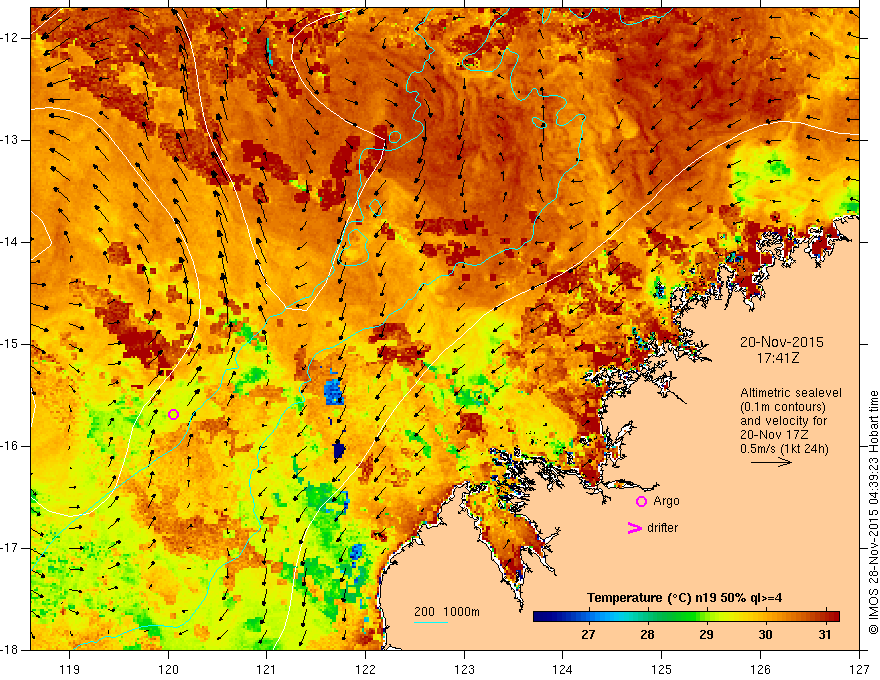Click the longitude label 124
The width and height of the screenshot is (880, 680).
[x=562, y=669]
